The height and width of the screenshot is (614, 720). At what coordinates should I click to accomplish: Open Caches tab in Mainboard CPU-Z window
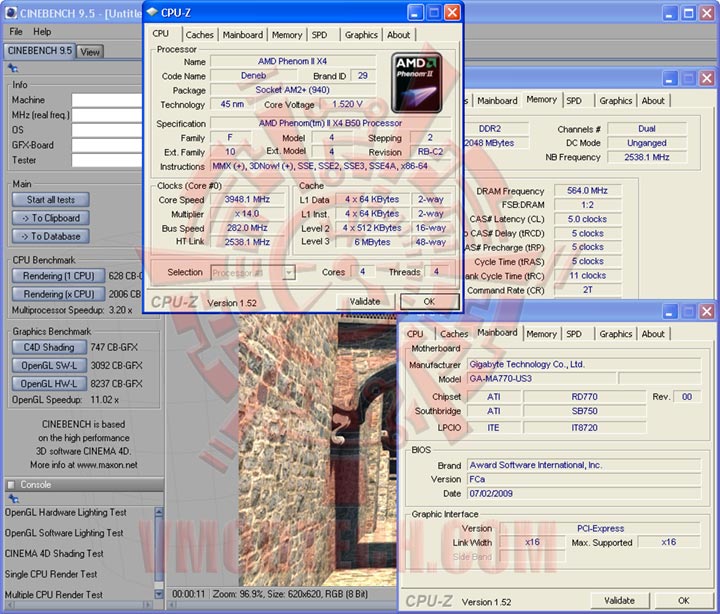click(454, 334)
